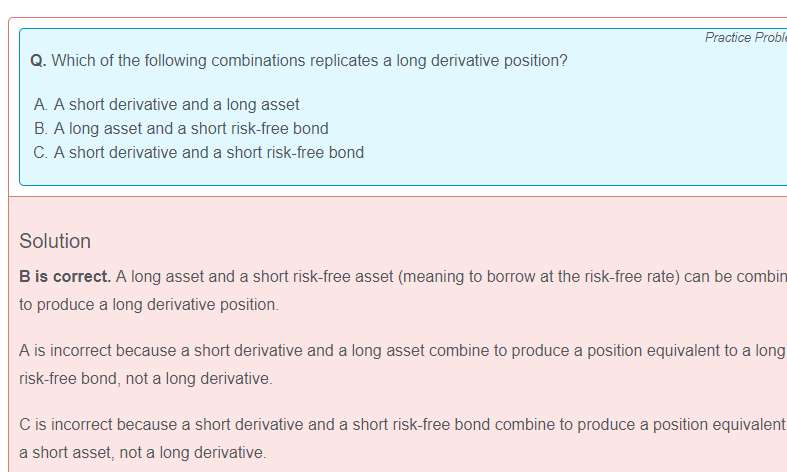
Task: Click empty space in the blue question box below option C
Action: point(400,174)
